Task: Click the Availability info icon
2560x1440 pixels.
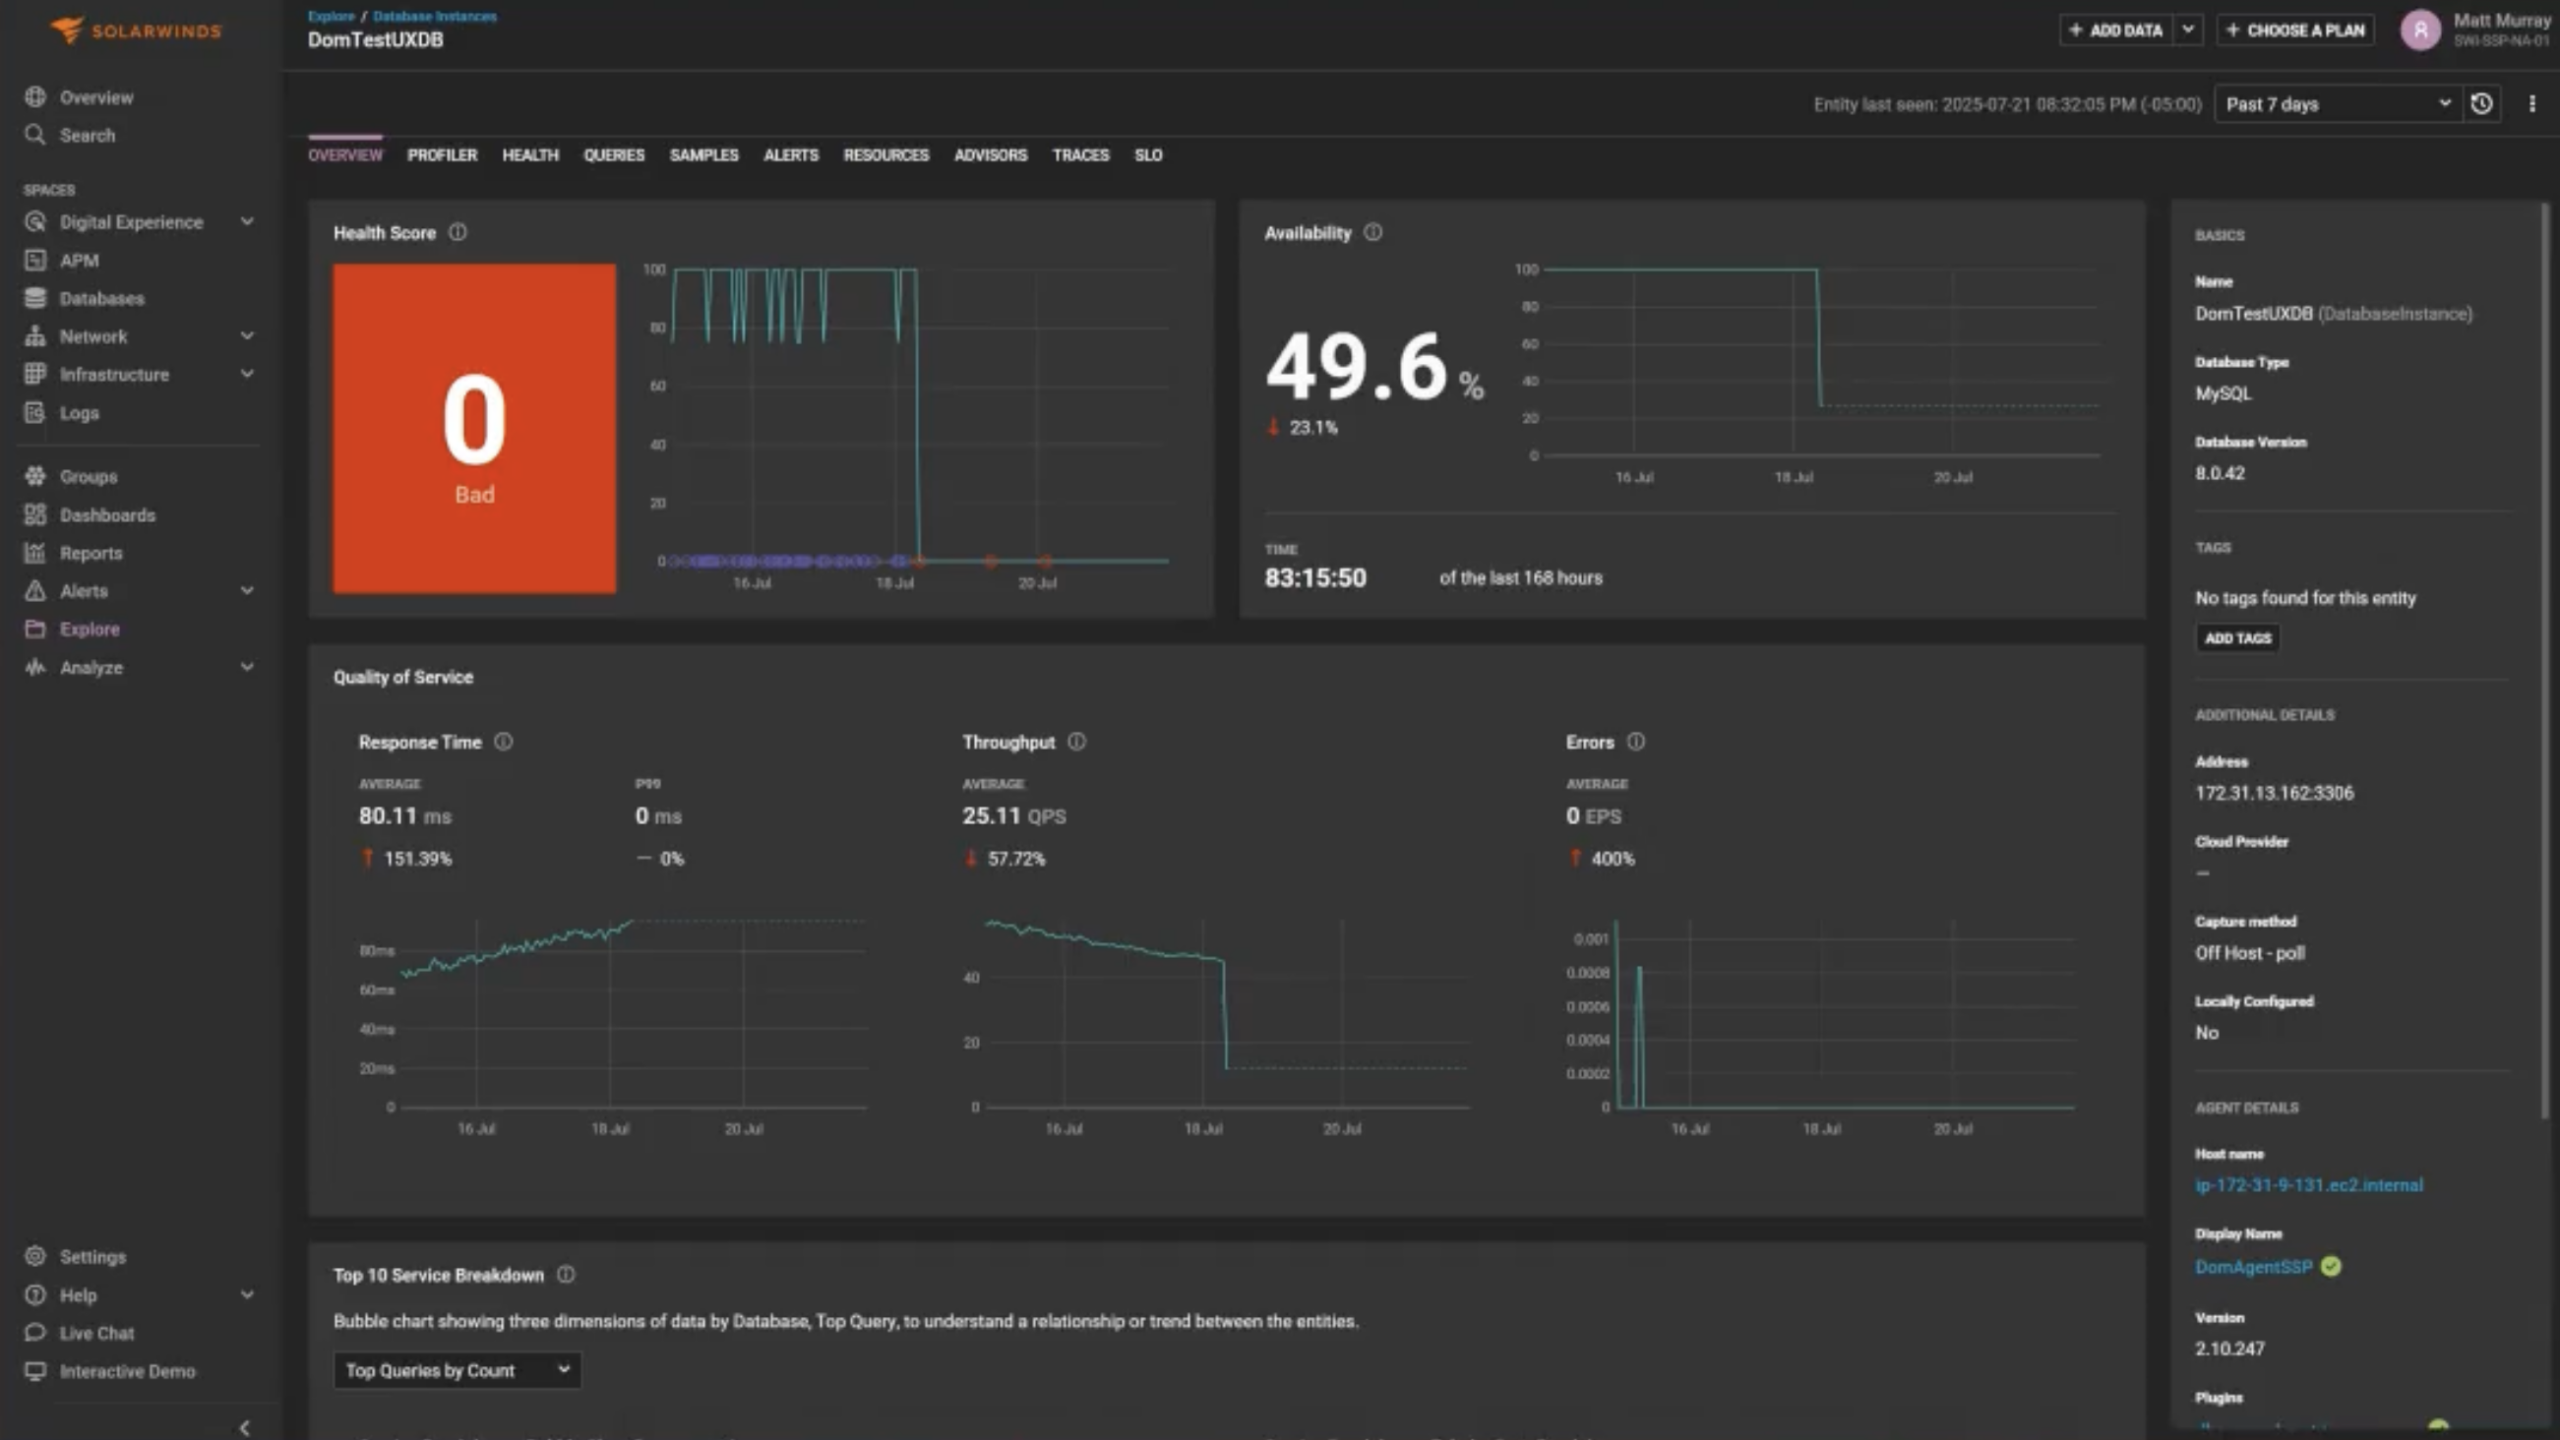Action: point(1373,232)
